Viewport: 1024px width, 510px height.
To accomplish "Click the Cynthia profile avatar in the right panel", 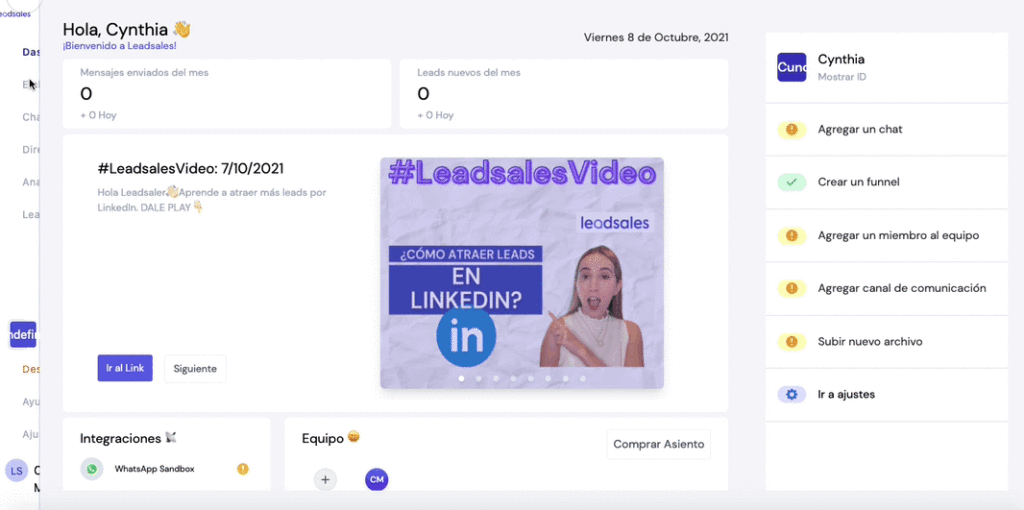I will click(792, 67).
